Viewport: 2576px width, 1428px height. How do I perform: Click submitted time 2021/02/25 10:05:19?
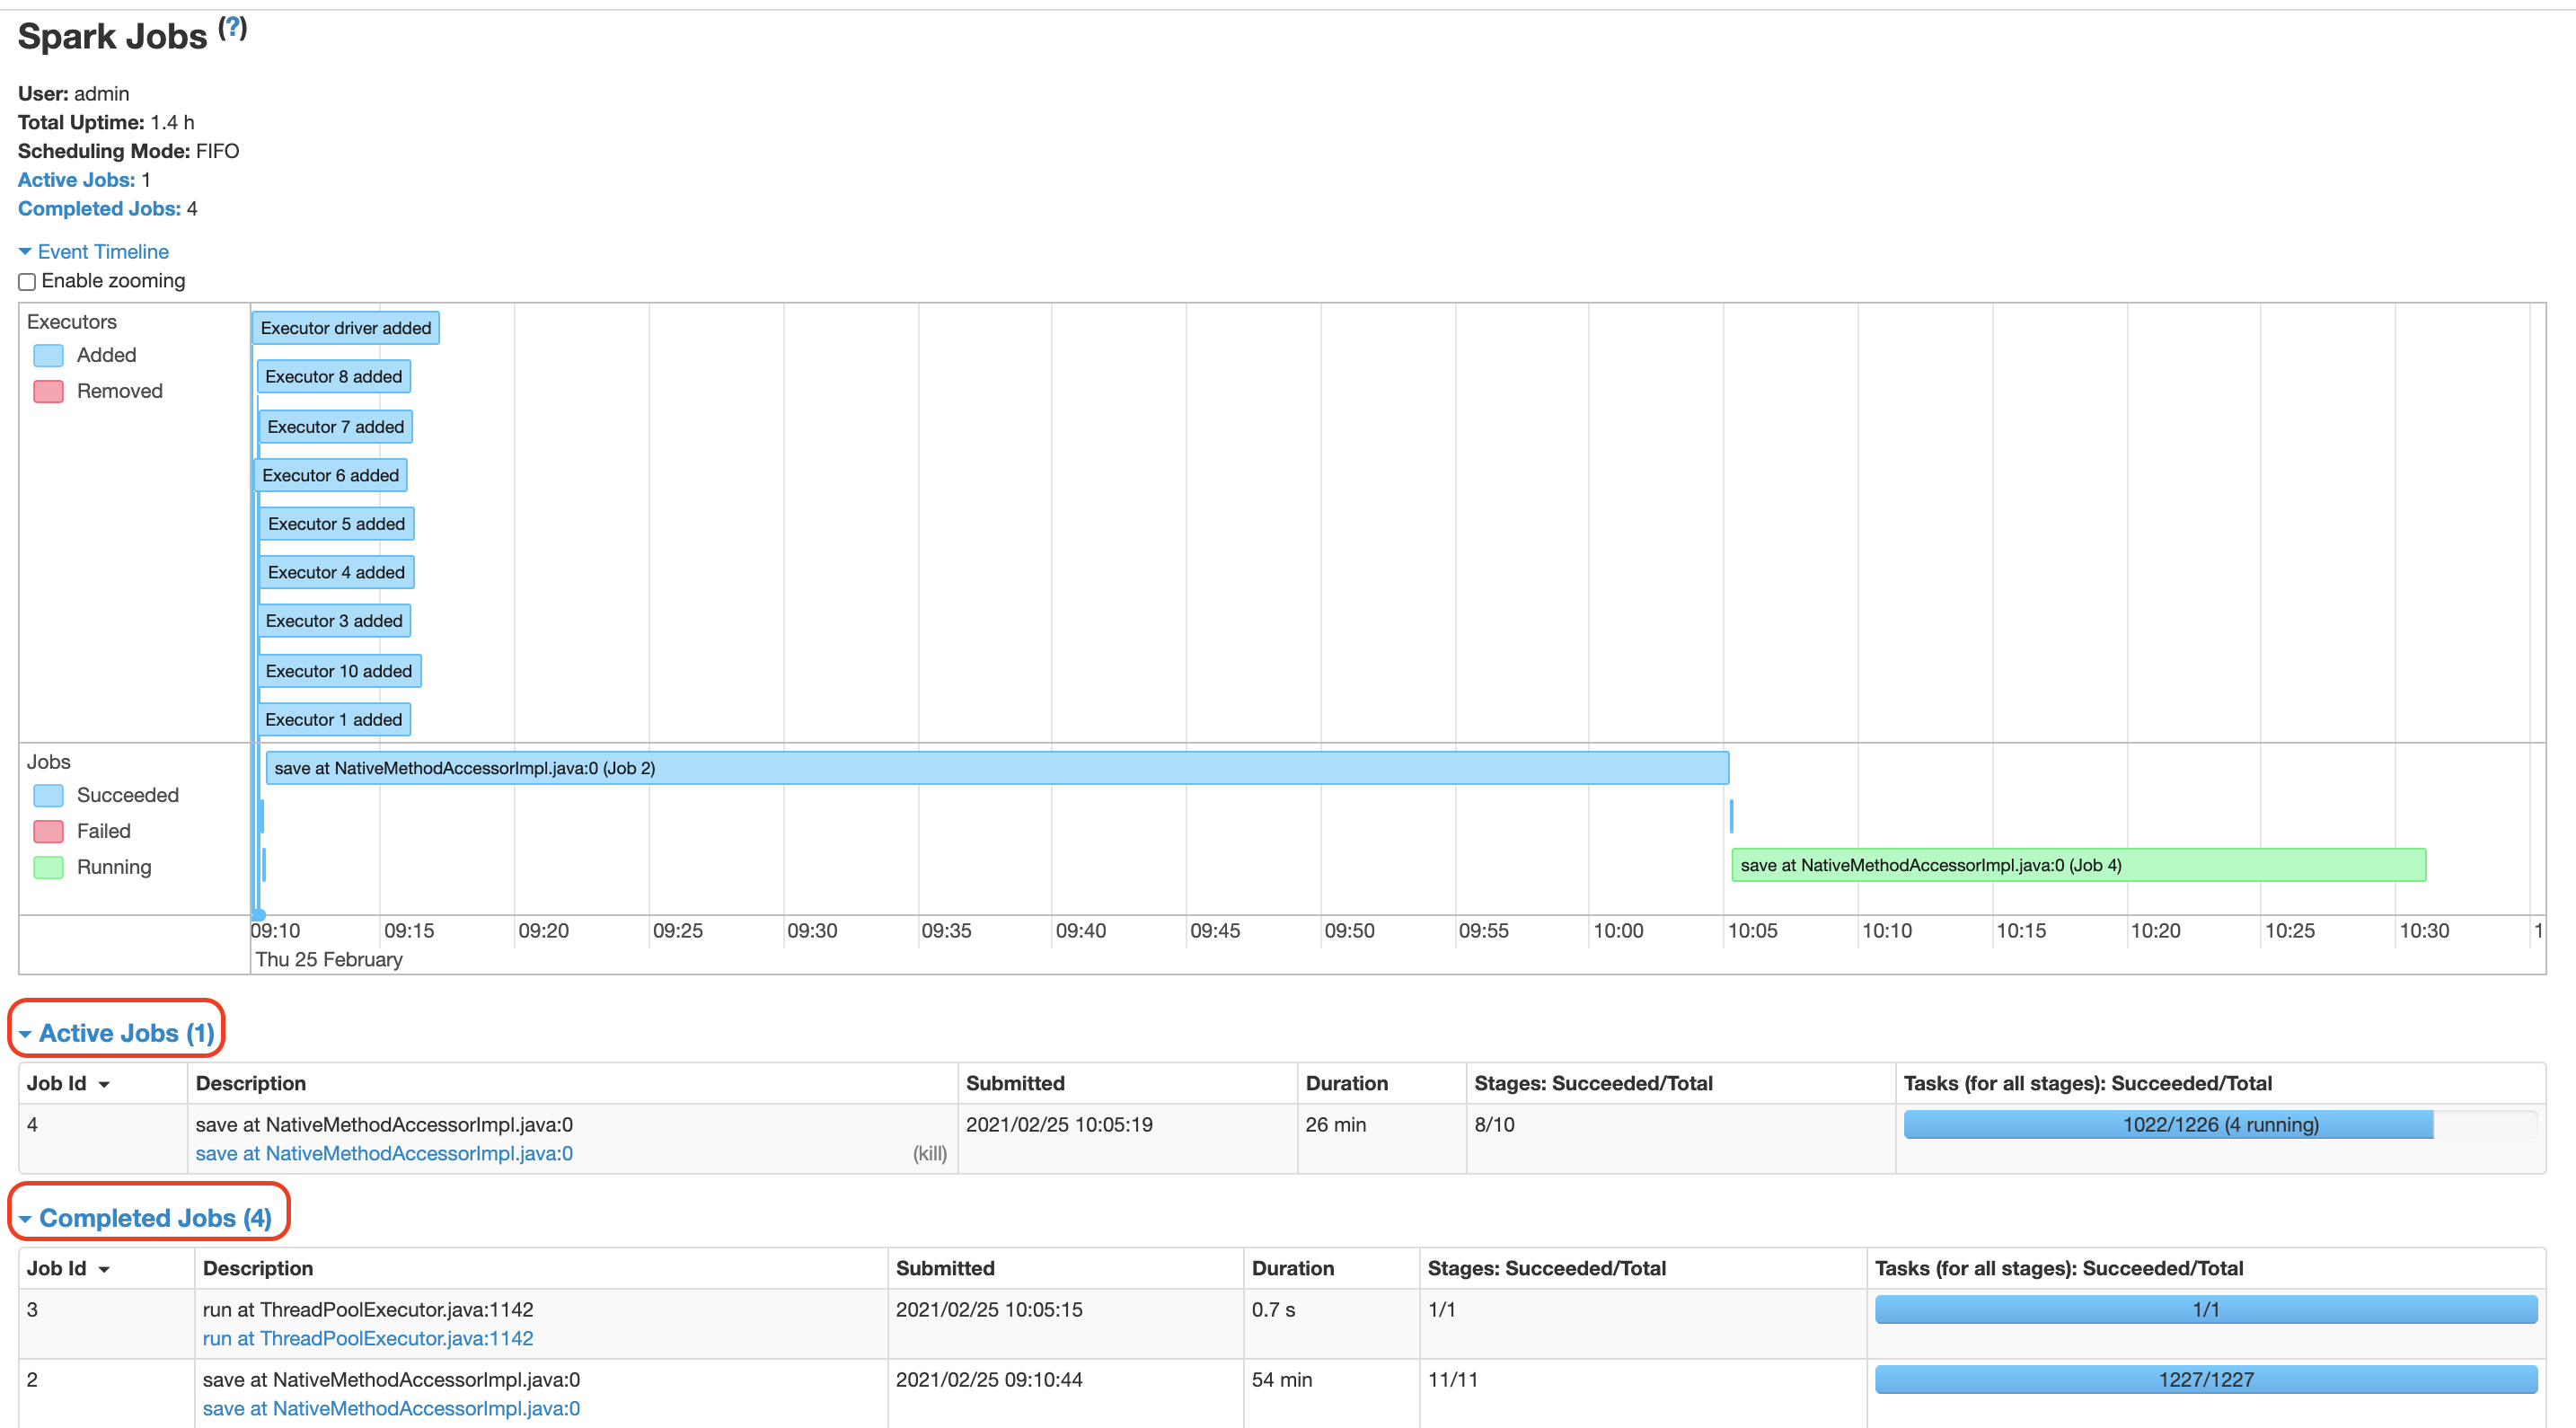click(x=1059, y=1124)
